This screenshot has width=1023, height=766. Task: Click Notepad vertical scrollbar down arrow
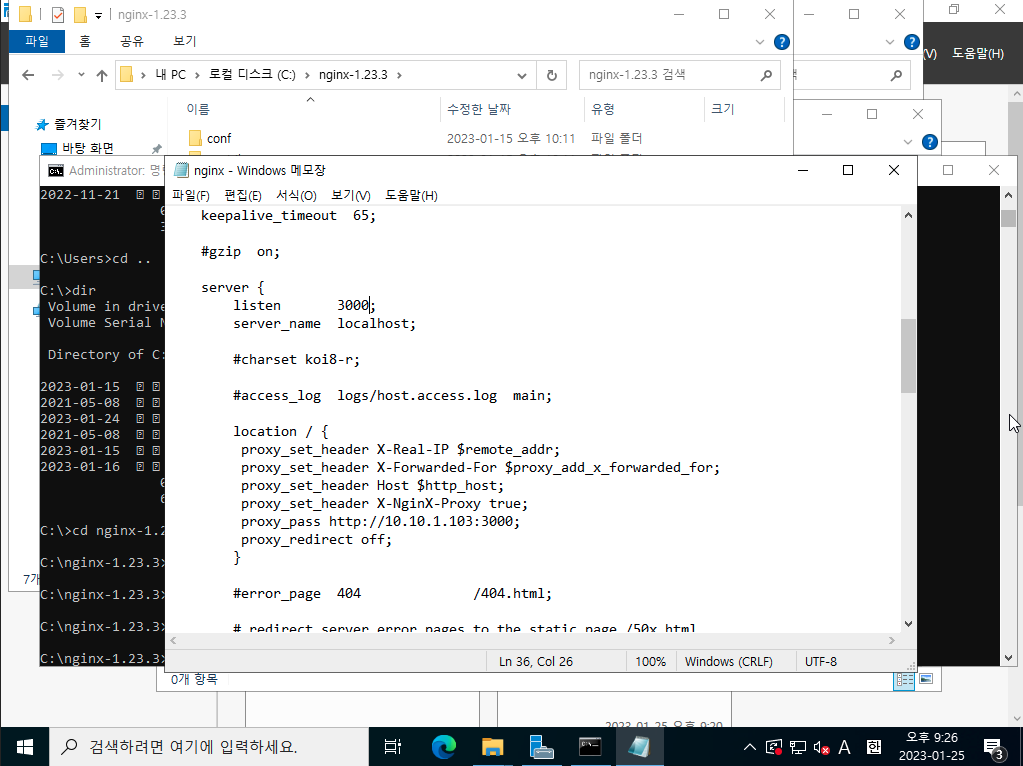pos(908,624)
